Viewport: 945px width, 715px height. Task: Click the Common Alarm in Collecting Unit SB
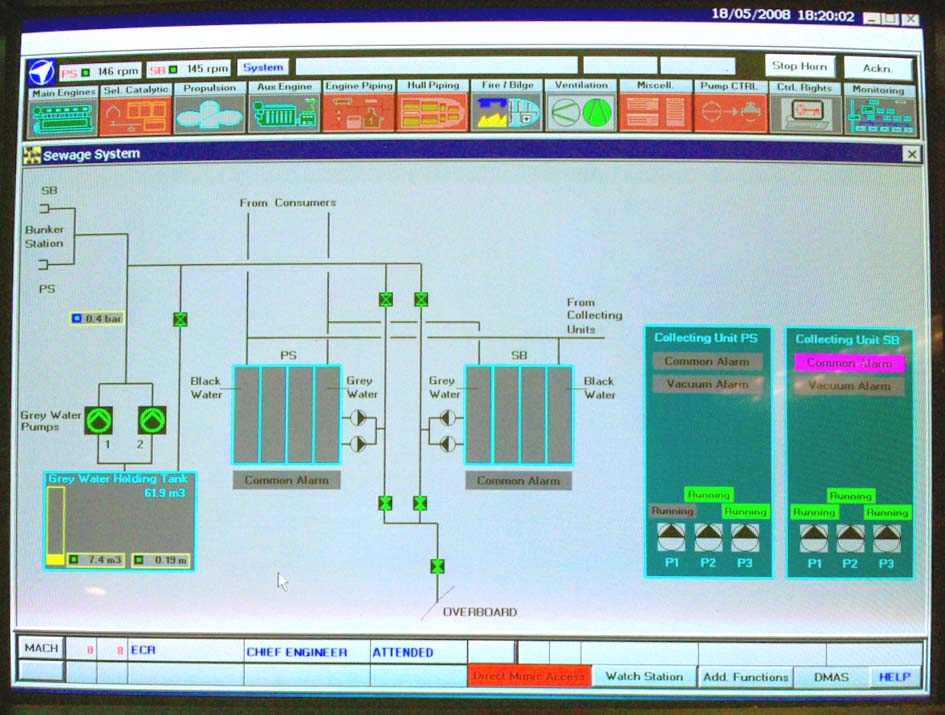point(849,363)
